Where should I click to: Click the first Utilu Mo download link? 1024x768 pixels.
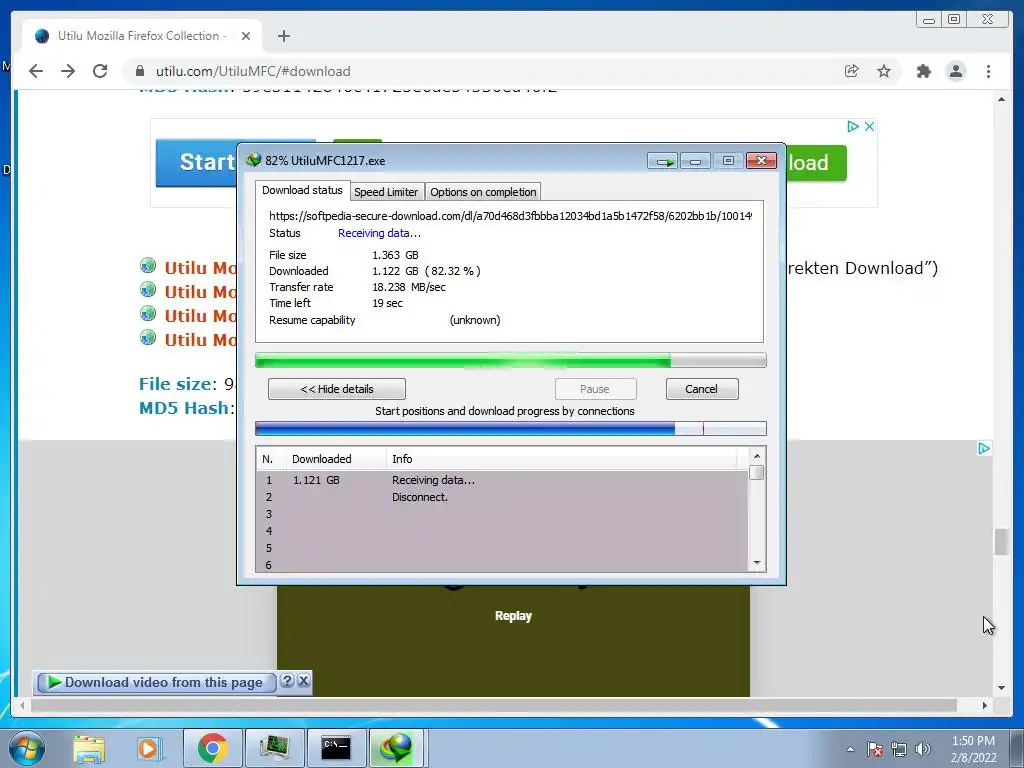pyautogui.click(x=200, y=268)
